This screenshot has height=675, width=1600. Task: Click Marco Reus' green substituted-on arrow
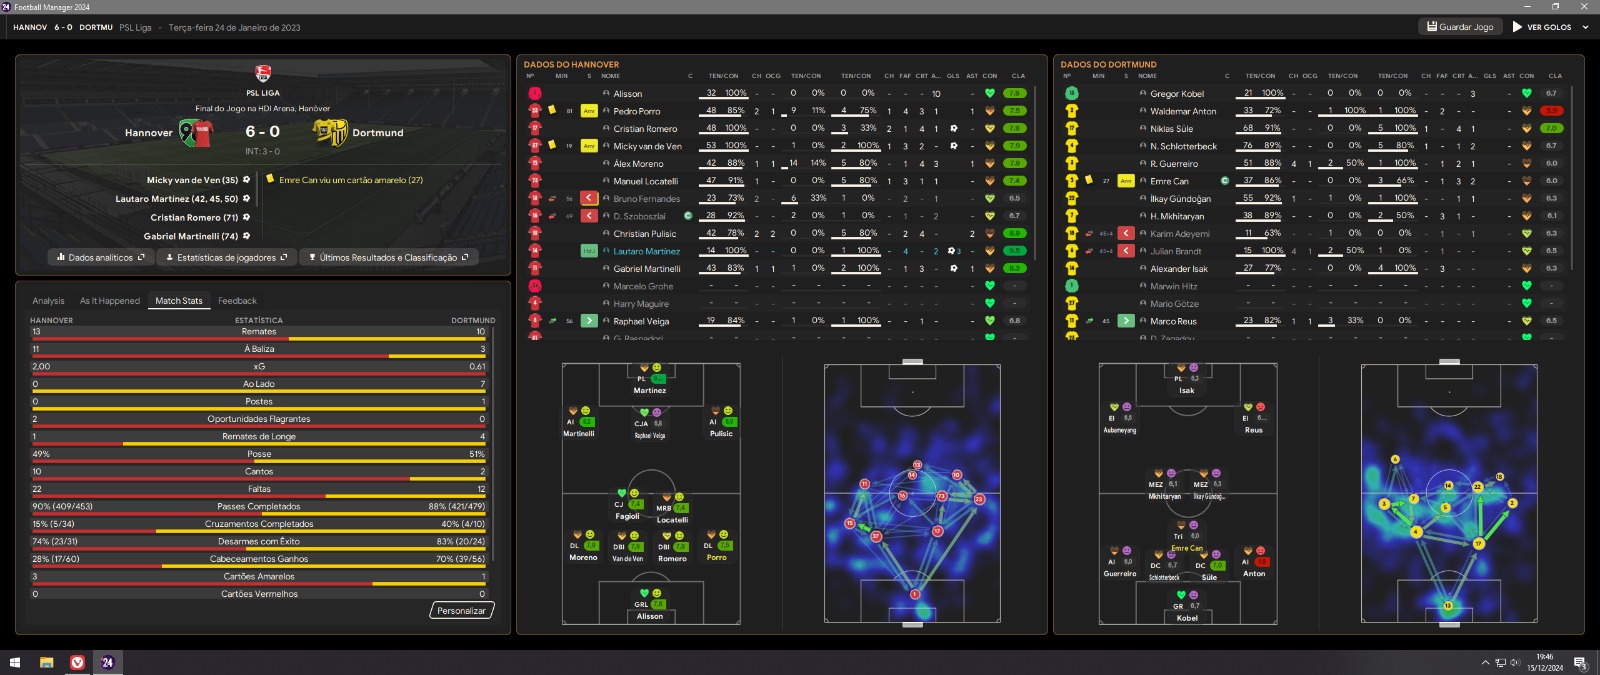coord(1126,321)
